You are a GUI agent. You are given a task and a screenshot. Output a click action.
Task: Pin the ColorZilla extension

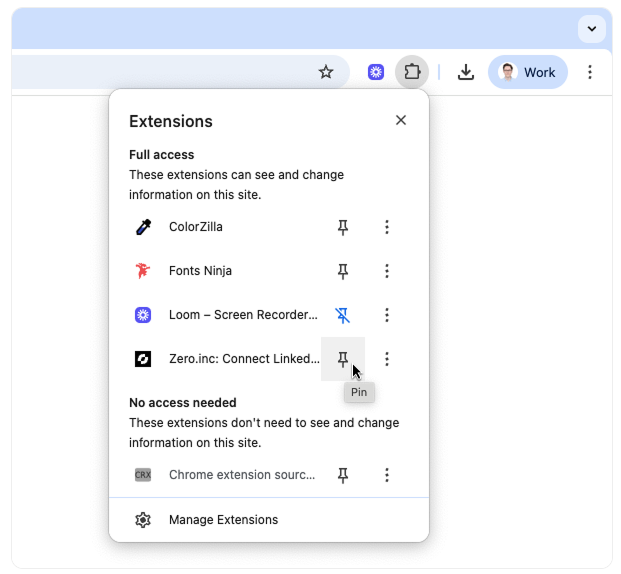point(343,227)
